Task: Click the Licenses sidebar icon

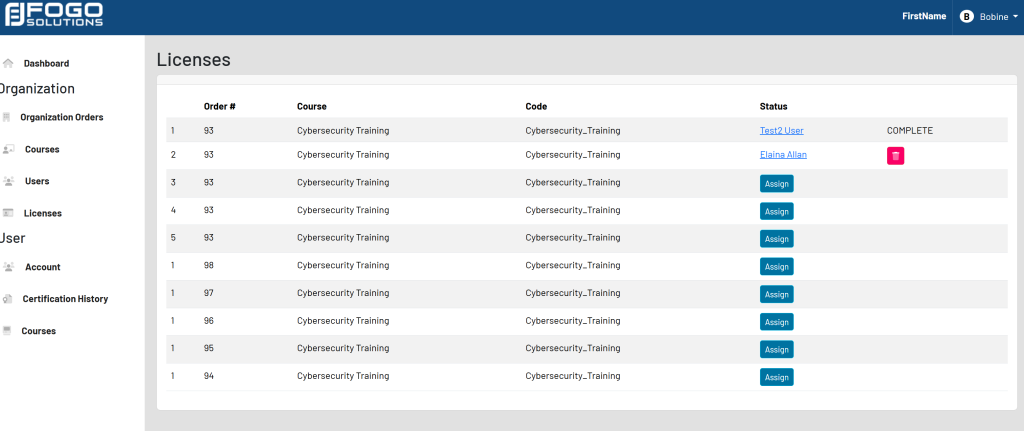Action: [8, 213]
